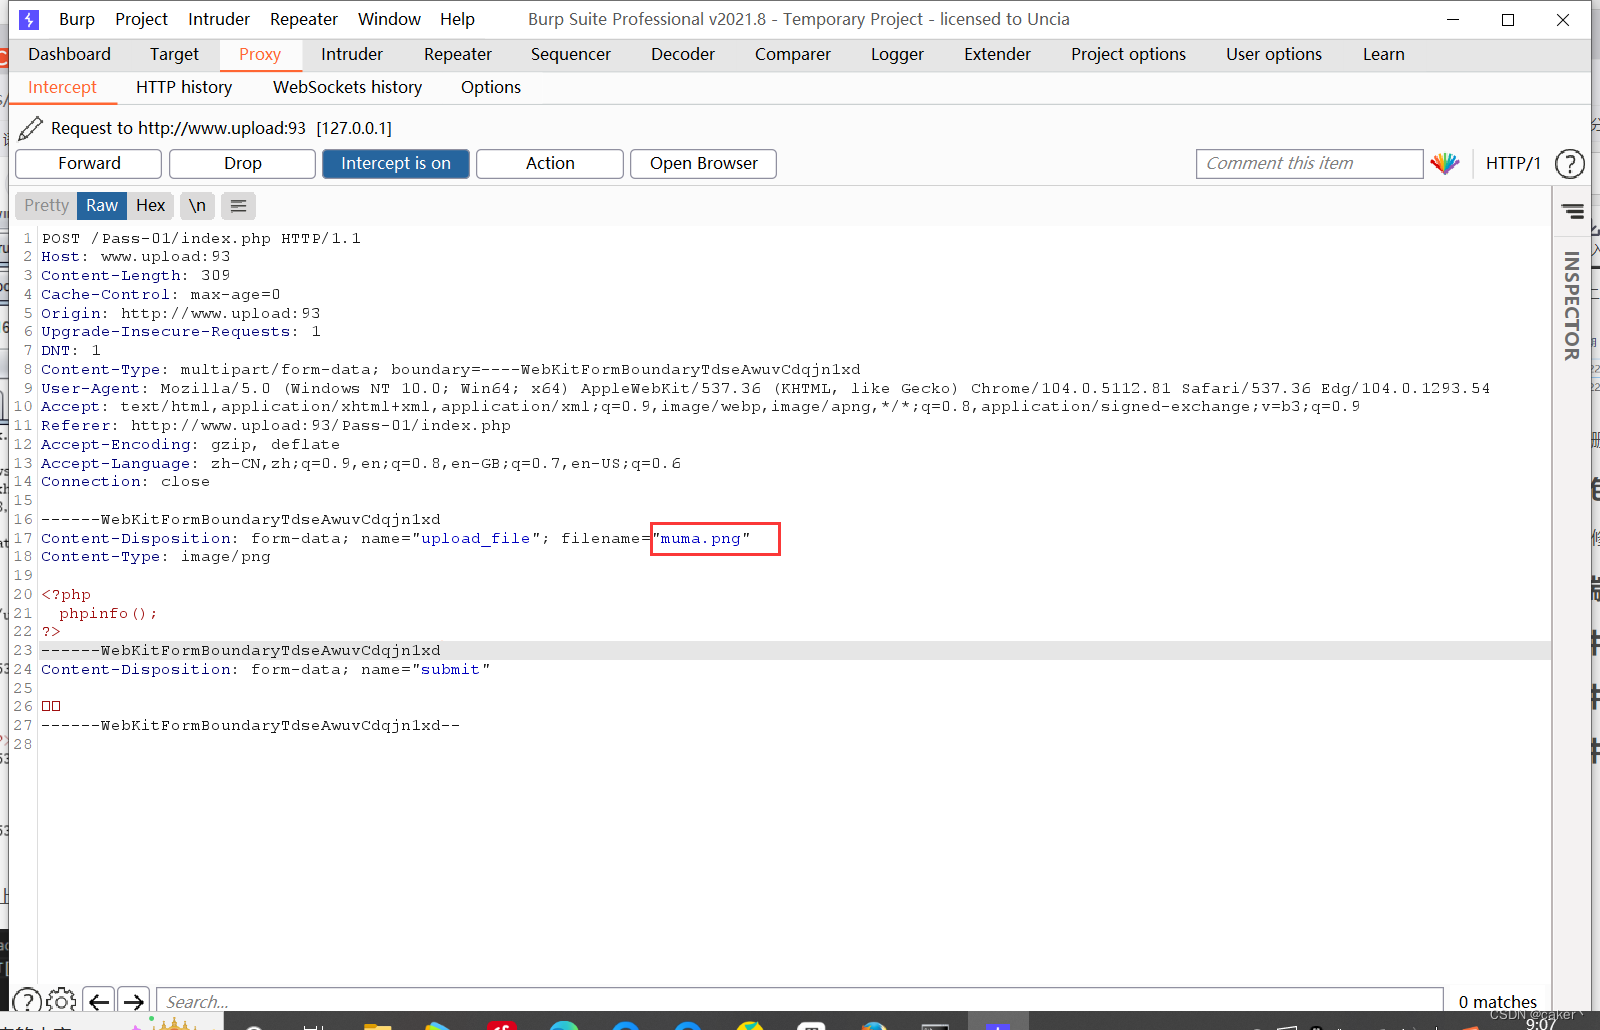Click the pencil edit target icon
This screenshot has height=1030, width=1600.
tap(31, 128)
